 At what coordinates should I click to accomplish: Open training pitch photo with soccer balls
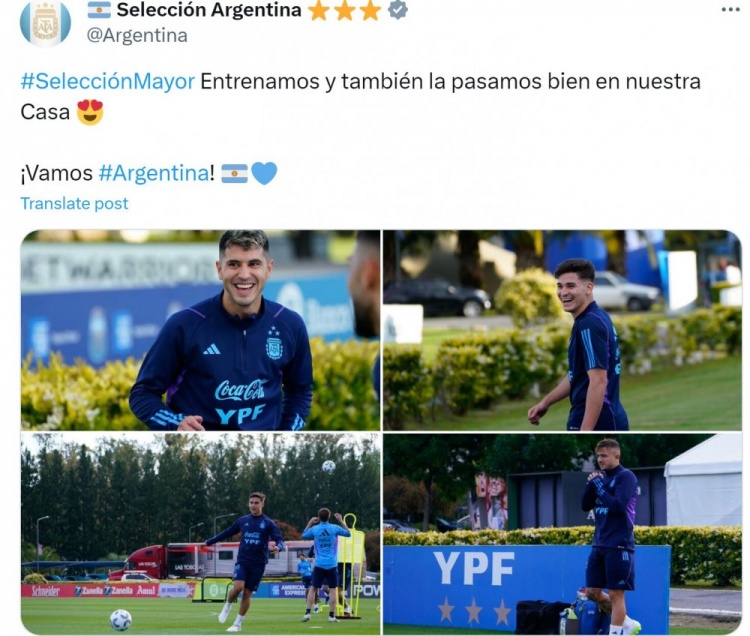[x=200, y=534]
